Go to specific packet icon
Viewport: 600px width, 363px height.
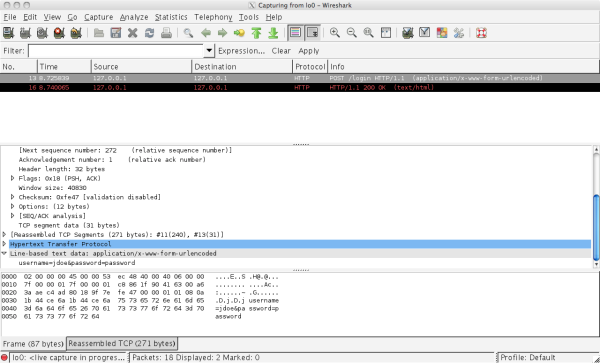click(239, 33)
